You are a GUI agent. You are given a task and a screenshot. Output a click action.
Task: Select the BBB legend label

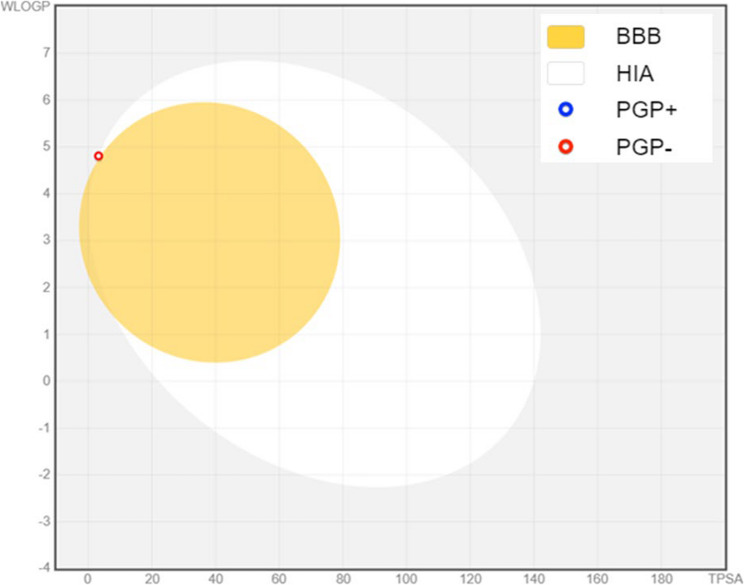(x=638, y=37)
